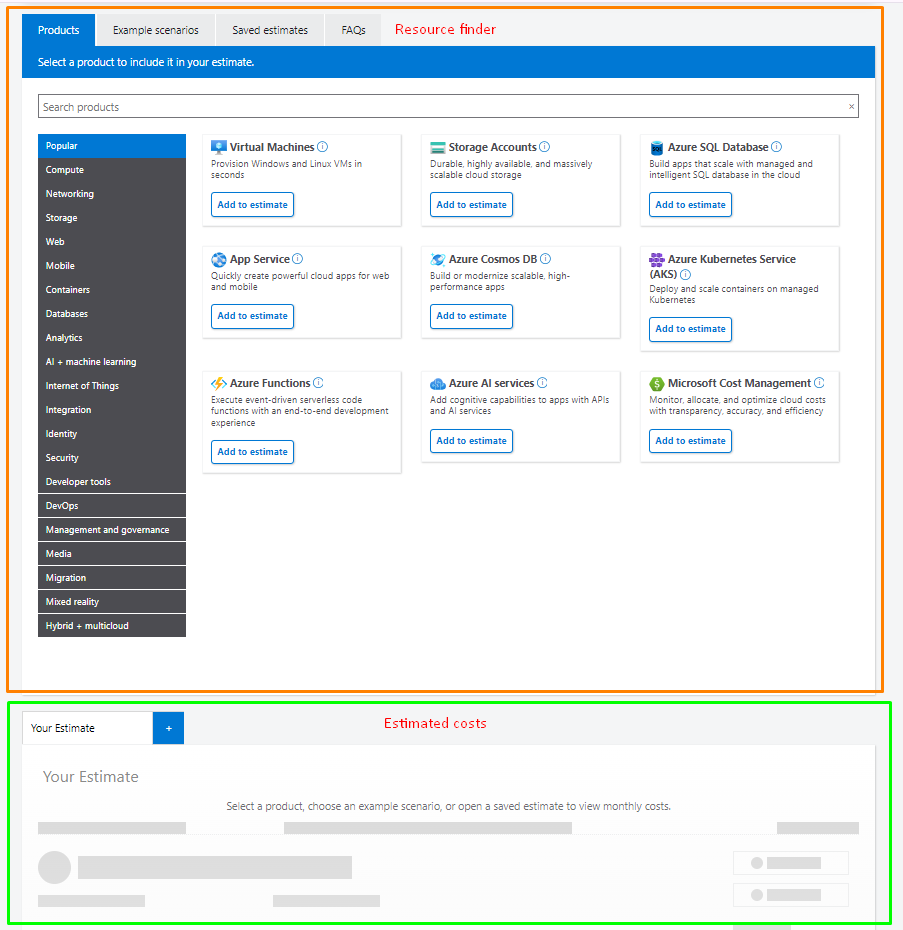Viewport: 903px width, 930px height.
Task: Select the Media category
Action: point(112,554)
